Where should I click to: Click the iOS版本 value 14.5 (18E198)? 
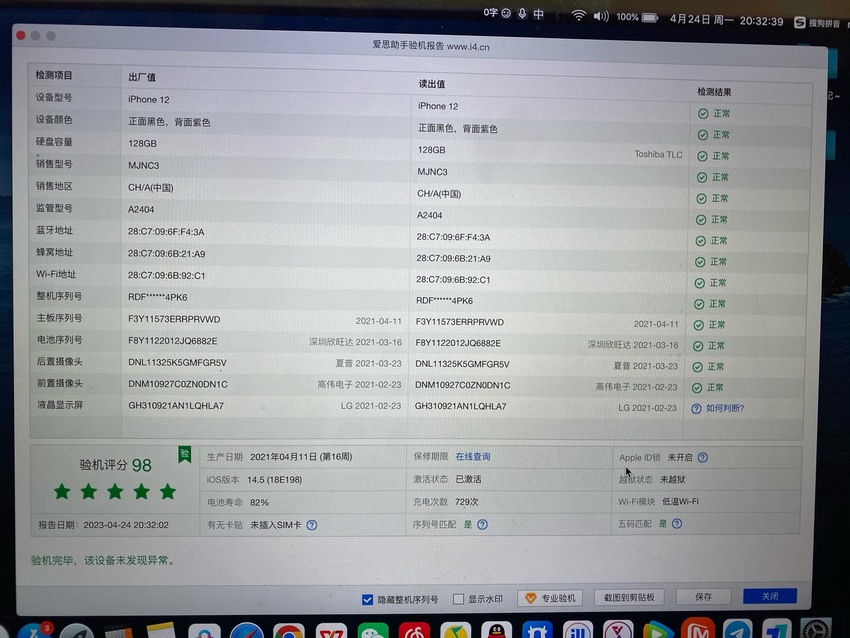point(275,480)
